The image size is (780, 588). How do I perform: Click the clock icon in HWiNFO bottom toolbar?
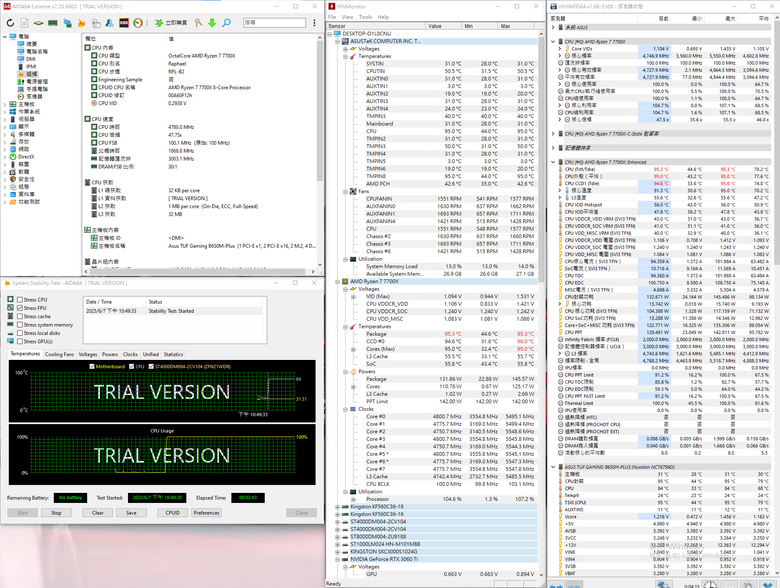tap(710, 585)
